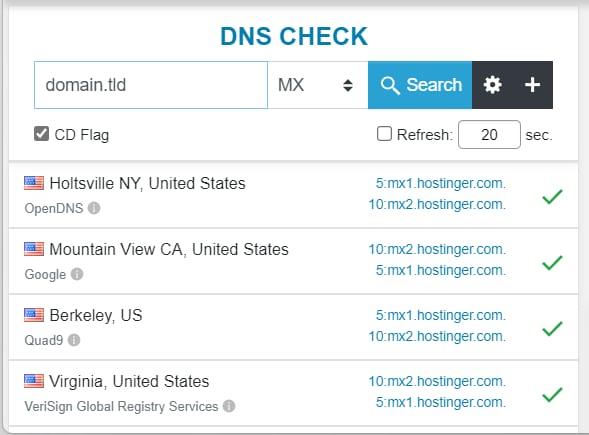This screenshot has width=589, height=435.
Task: Click the US flag beside Virginia, United States
Action: 34,381
